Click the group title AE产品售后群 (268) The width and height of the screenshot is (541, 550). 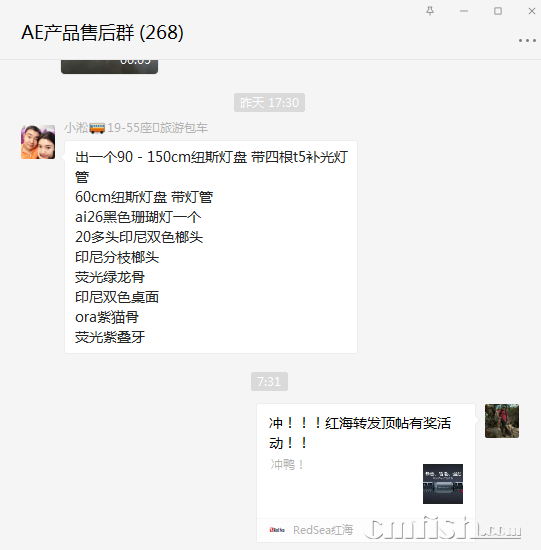102,33
